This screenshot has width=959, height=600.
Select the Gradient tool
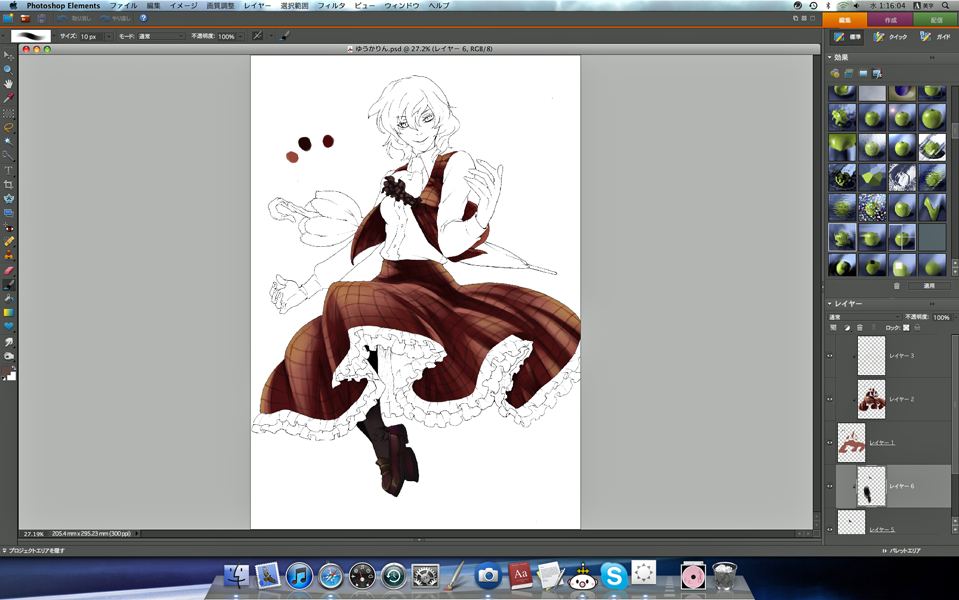9,313
